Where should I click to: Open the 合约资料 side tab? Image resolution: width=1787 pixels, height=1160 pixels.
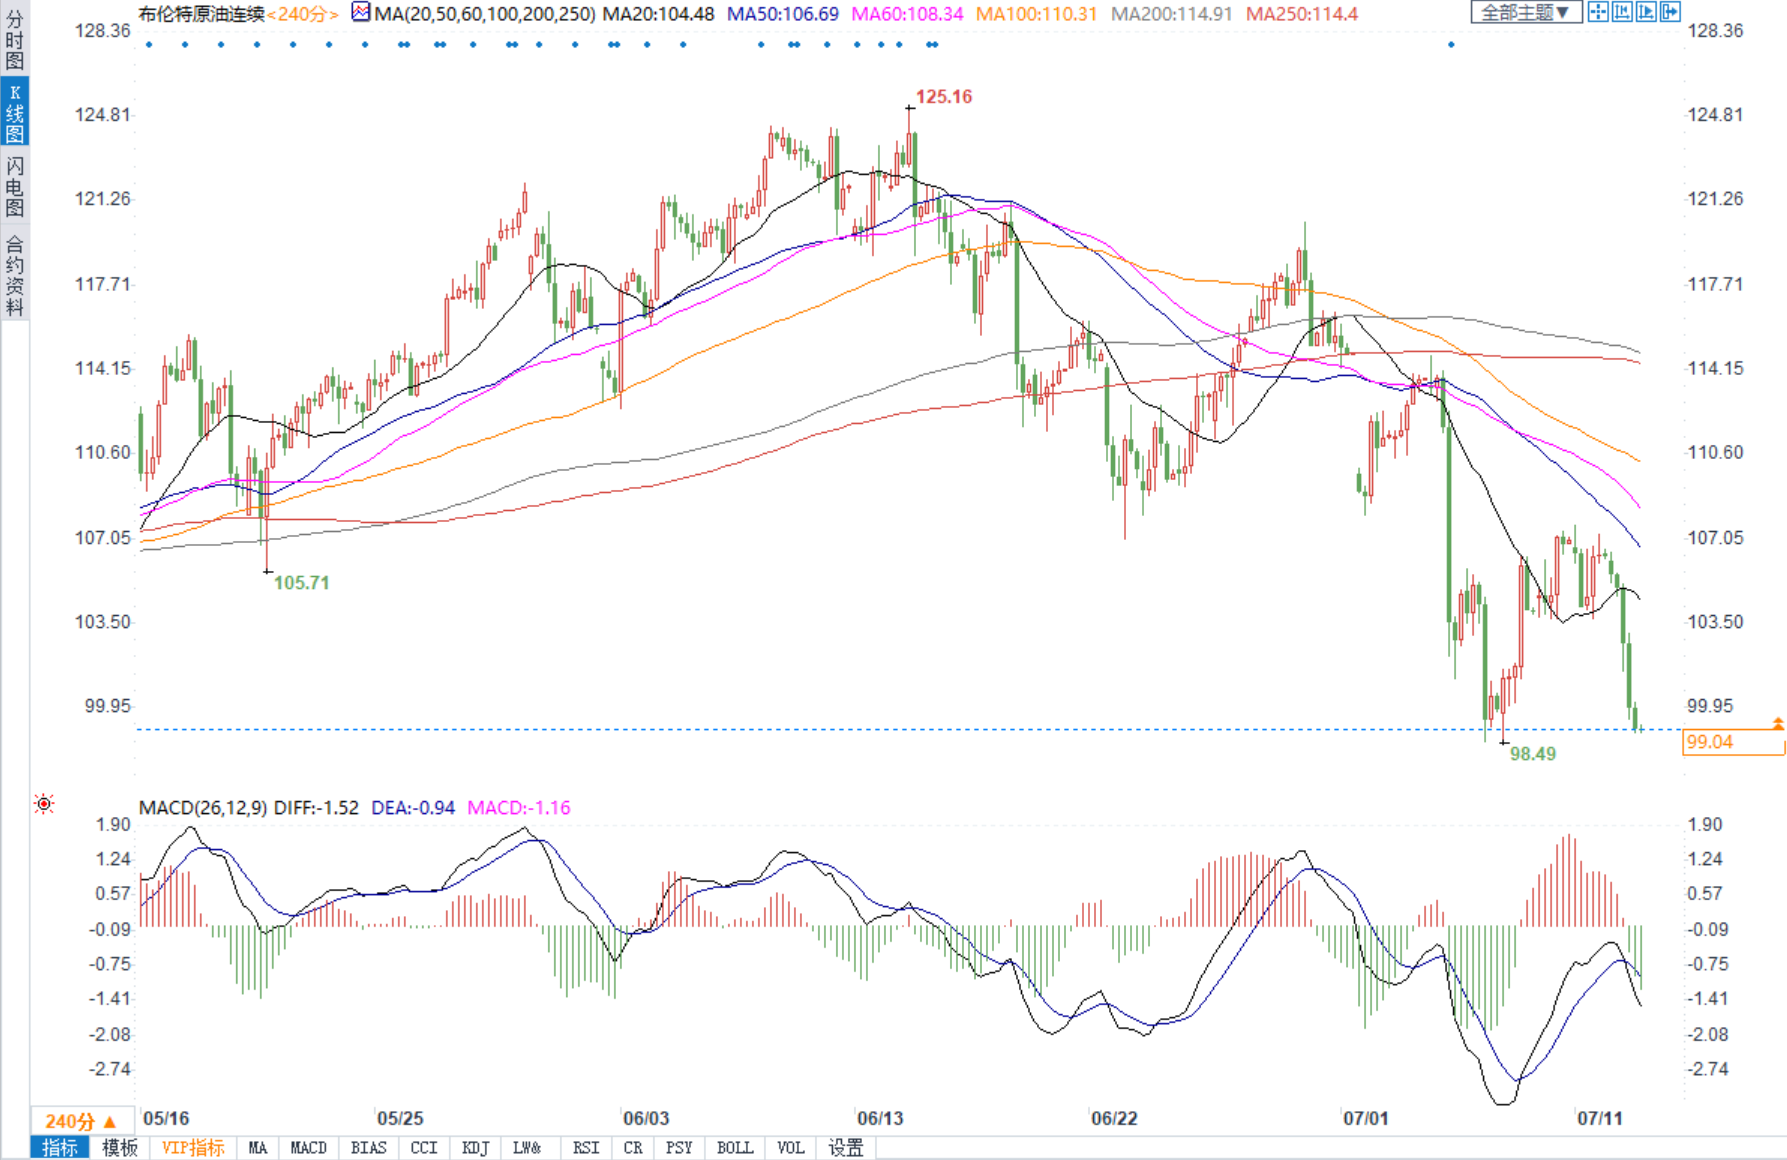click(15, 275)
